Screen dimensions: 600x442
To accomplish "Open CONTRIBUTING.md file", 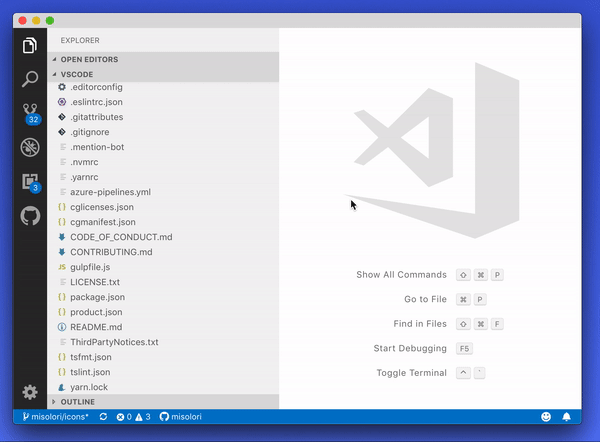I will [x=163, y=252].
